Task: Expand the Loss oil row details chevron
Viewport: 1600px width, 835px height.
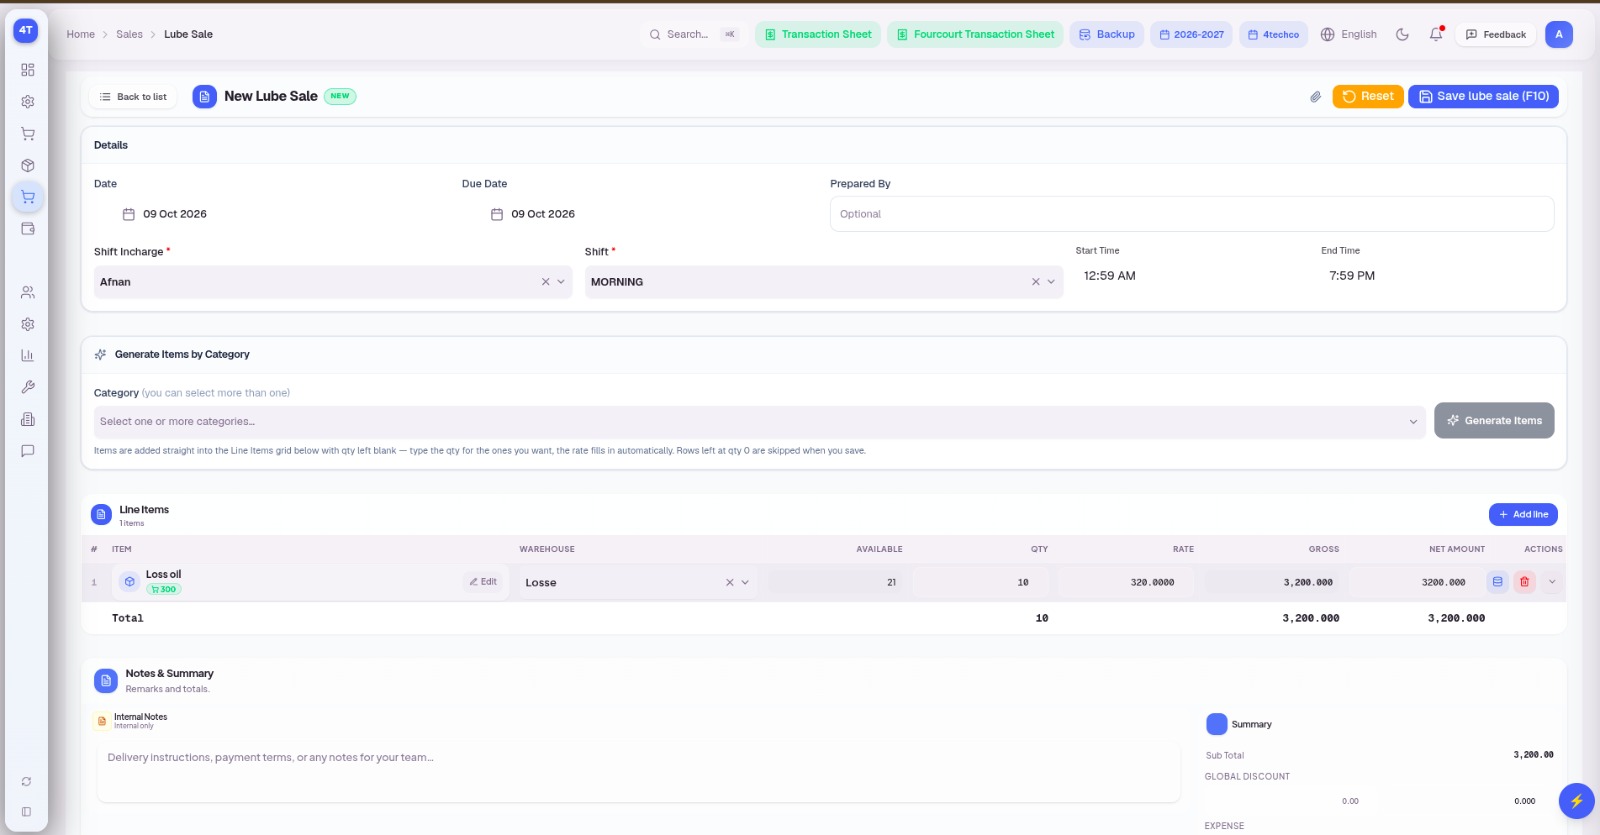Action: click(x=1552, y=582)
